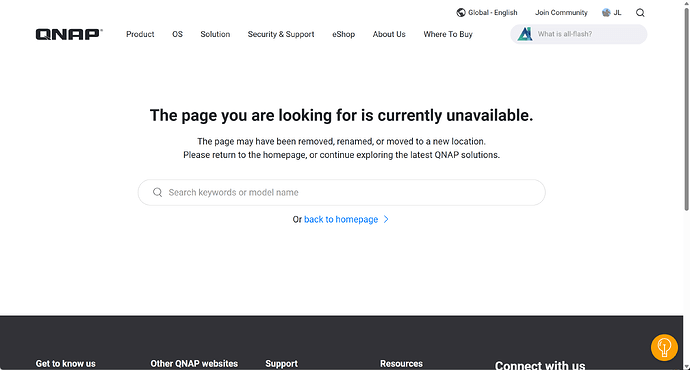The height and width of the screenshot is (370, 690).
Task: Click the magnifier icon in keyword search box
Action: (157, 192)
